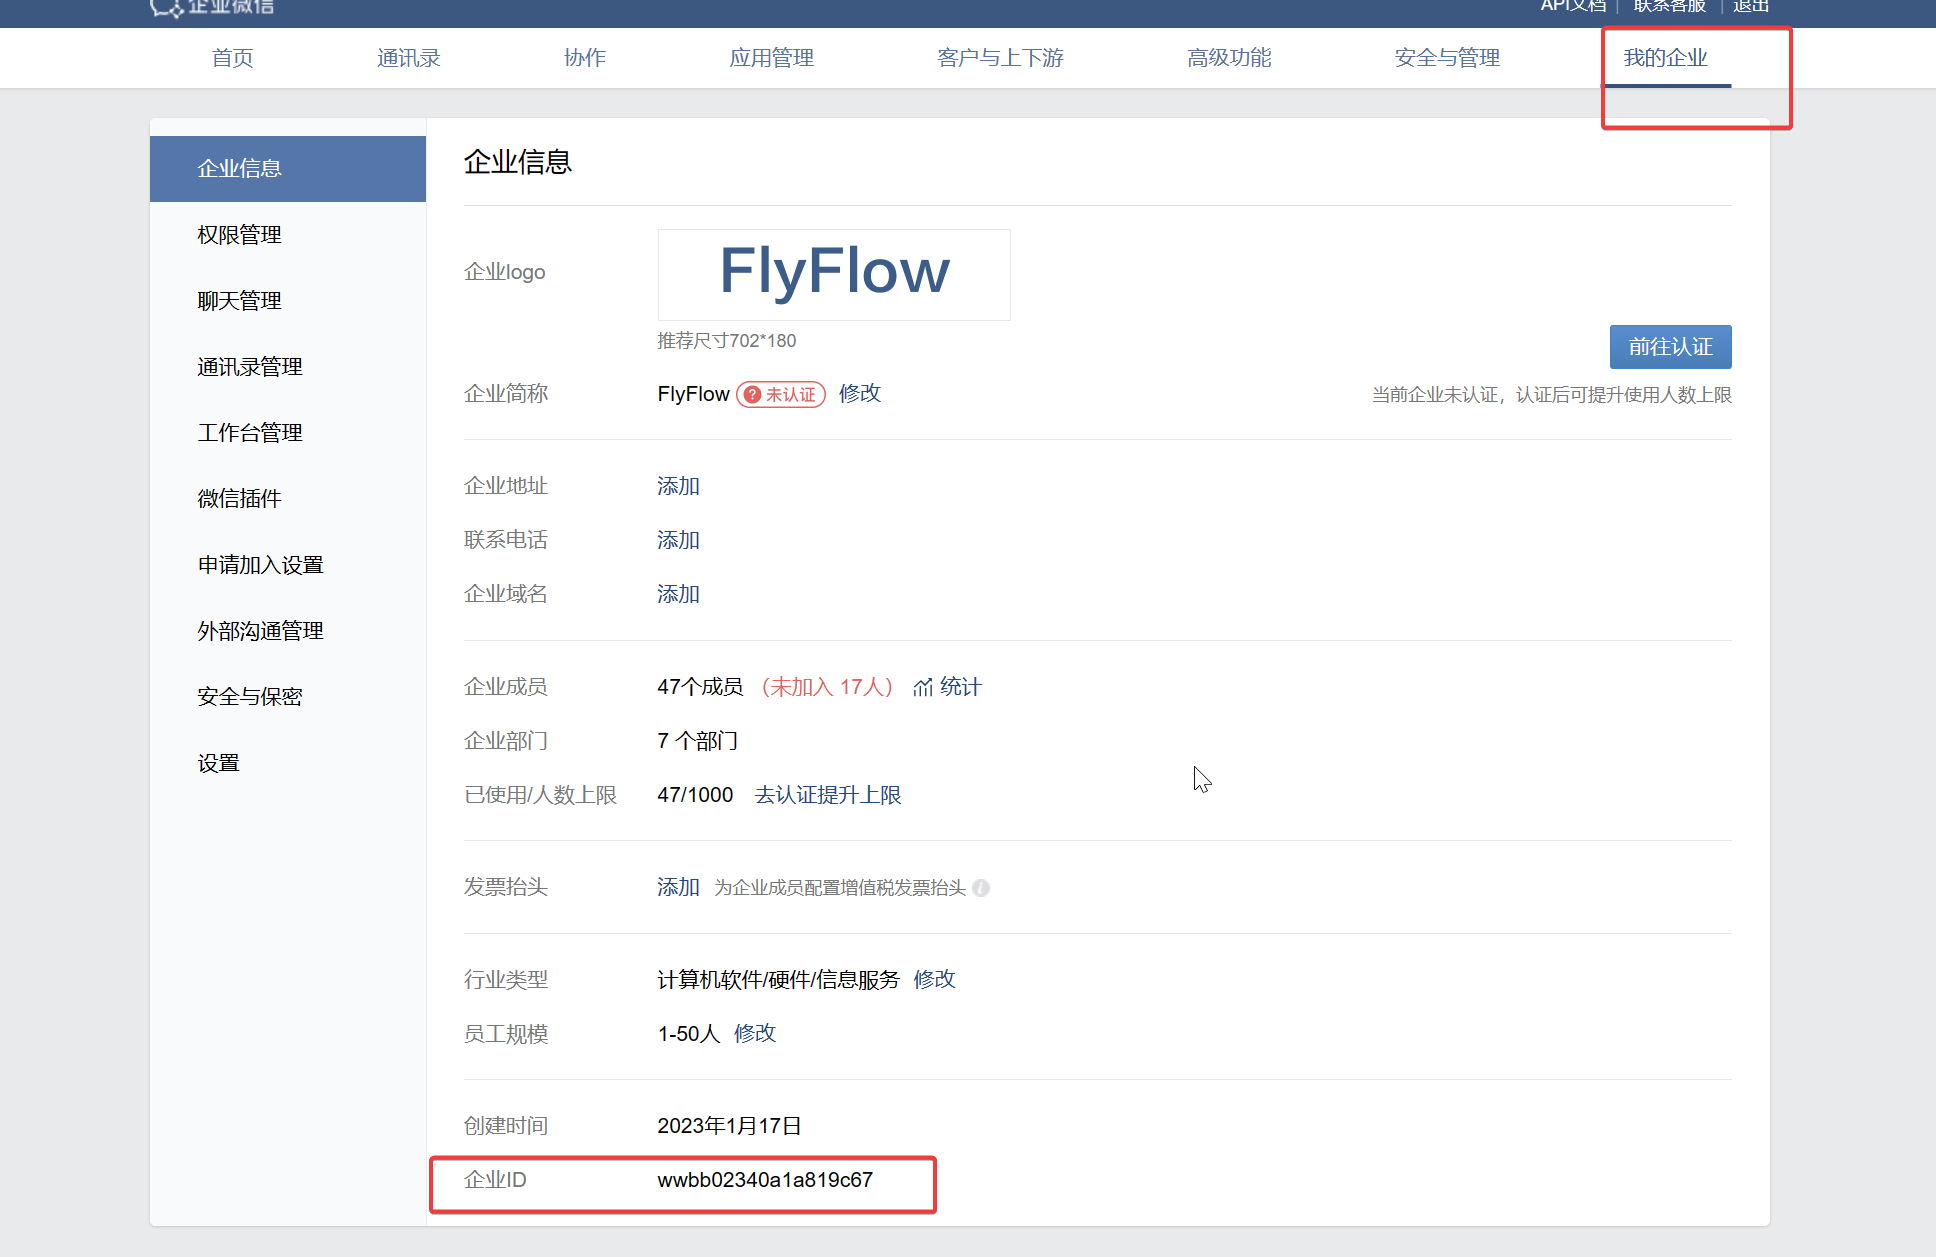Click 添加 for 发票抬头
This screenshot has width=1936, height=1257.
678,887
